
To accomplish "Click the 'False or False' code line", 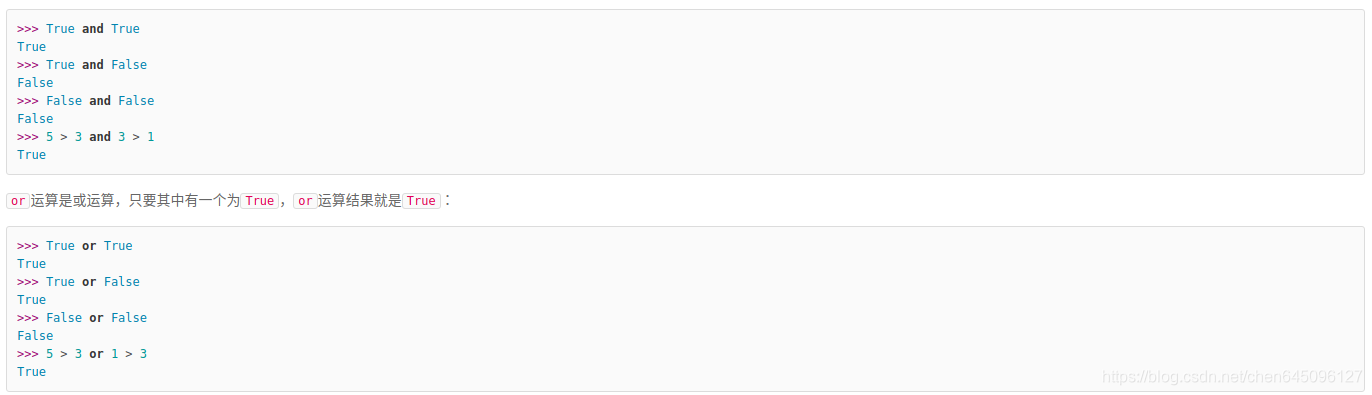I will point(82,318).
